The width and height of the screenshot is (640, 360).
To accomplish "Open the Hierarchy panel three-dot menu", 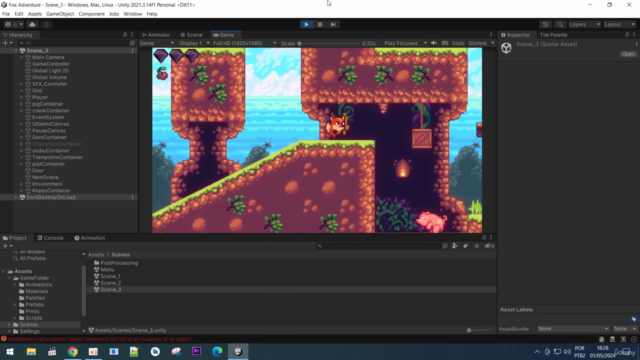I will pyautogui.click(x=132, y=35).
